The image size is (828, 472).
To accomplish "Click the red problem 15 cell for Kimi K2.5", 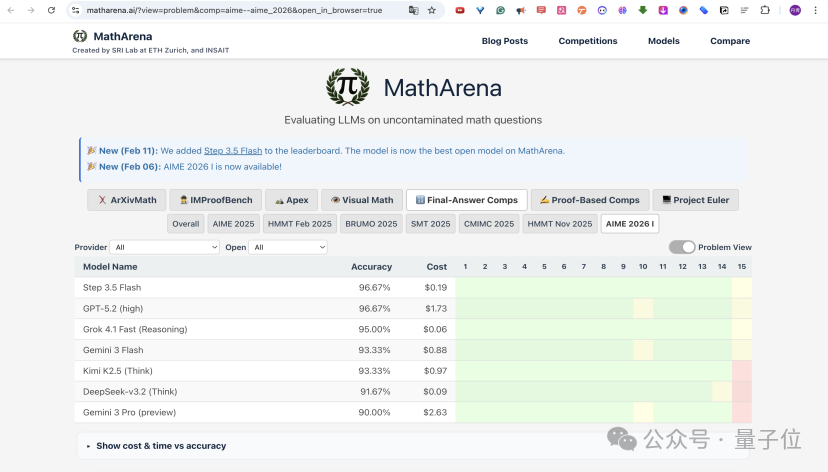I will 742,371.
